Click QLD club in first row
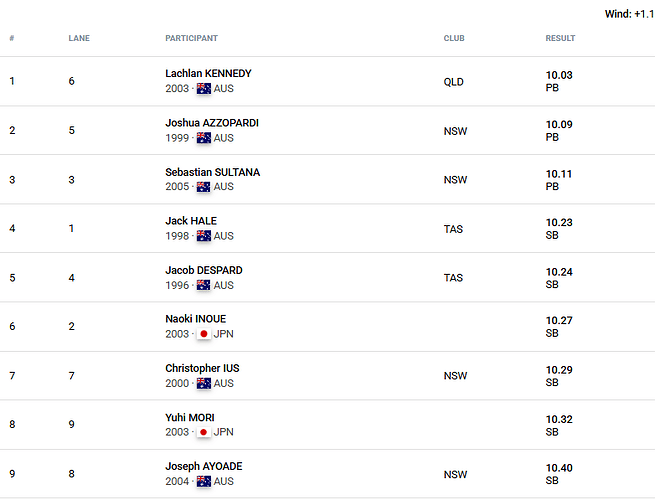670x500 pixels. [x=454, y=82]
